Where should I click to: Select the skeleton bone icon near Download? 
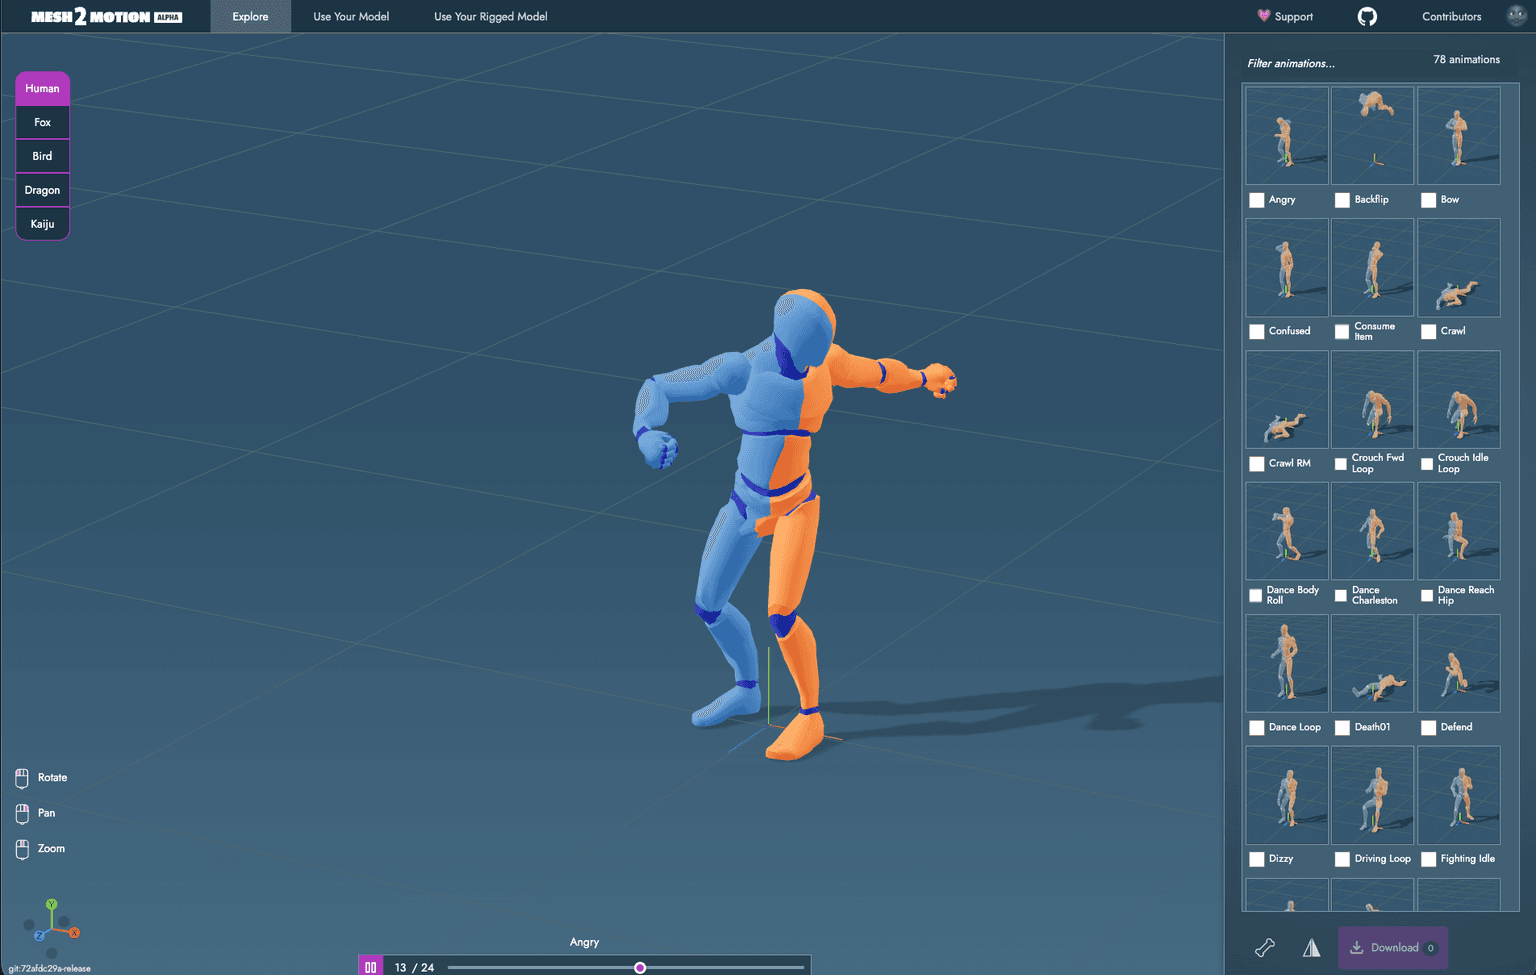[x=1264, y=947]
